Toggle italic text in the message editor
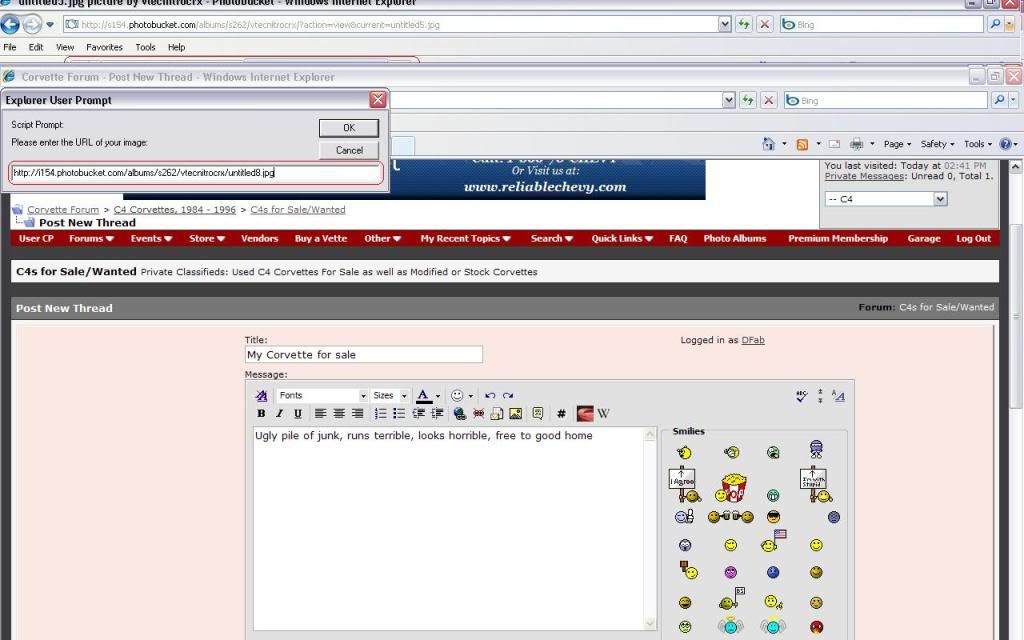This screenshot has height=640, width=1024. 279,413
